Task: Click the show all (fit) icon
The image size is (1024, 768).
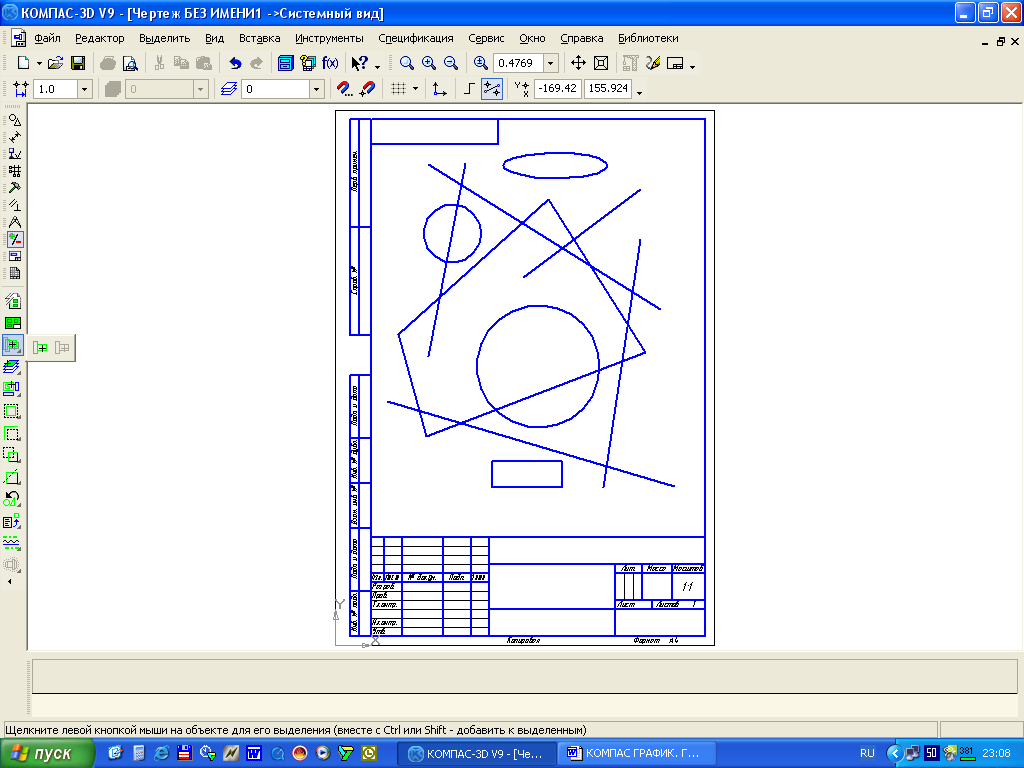Action: pyautogui.click(x=601, y=63)
